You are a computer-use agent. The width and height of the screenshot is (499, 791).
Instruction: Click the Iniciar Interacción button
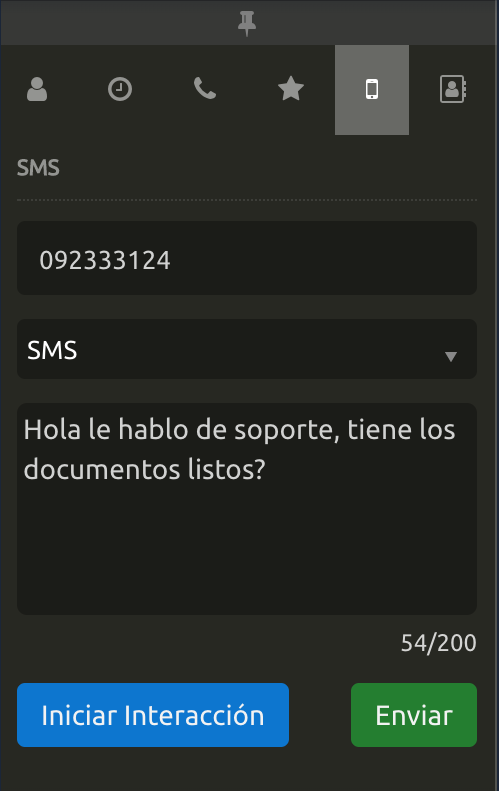click(x=153, y=715)
